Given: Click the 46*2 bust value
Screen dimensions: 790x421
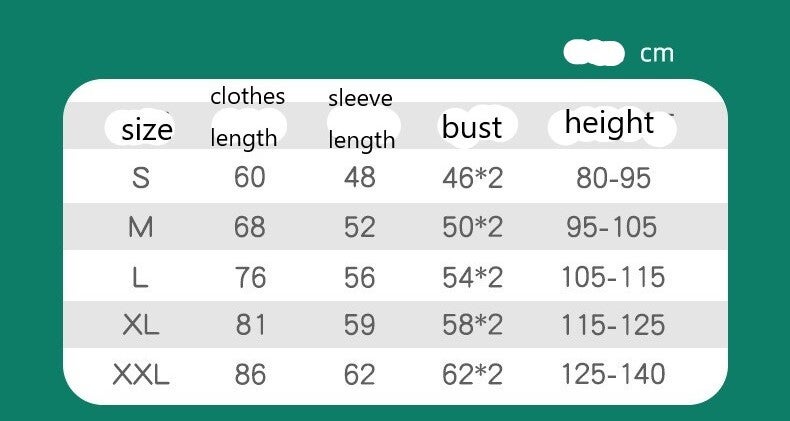Looking at the screenshot, I should pyautogui.click(x=472, y=178).
